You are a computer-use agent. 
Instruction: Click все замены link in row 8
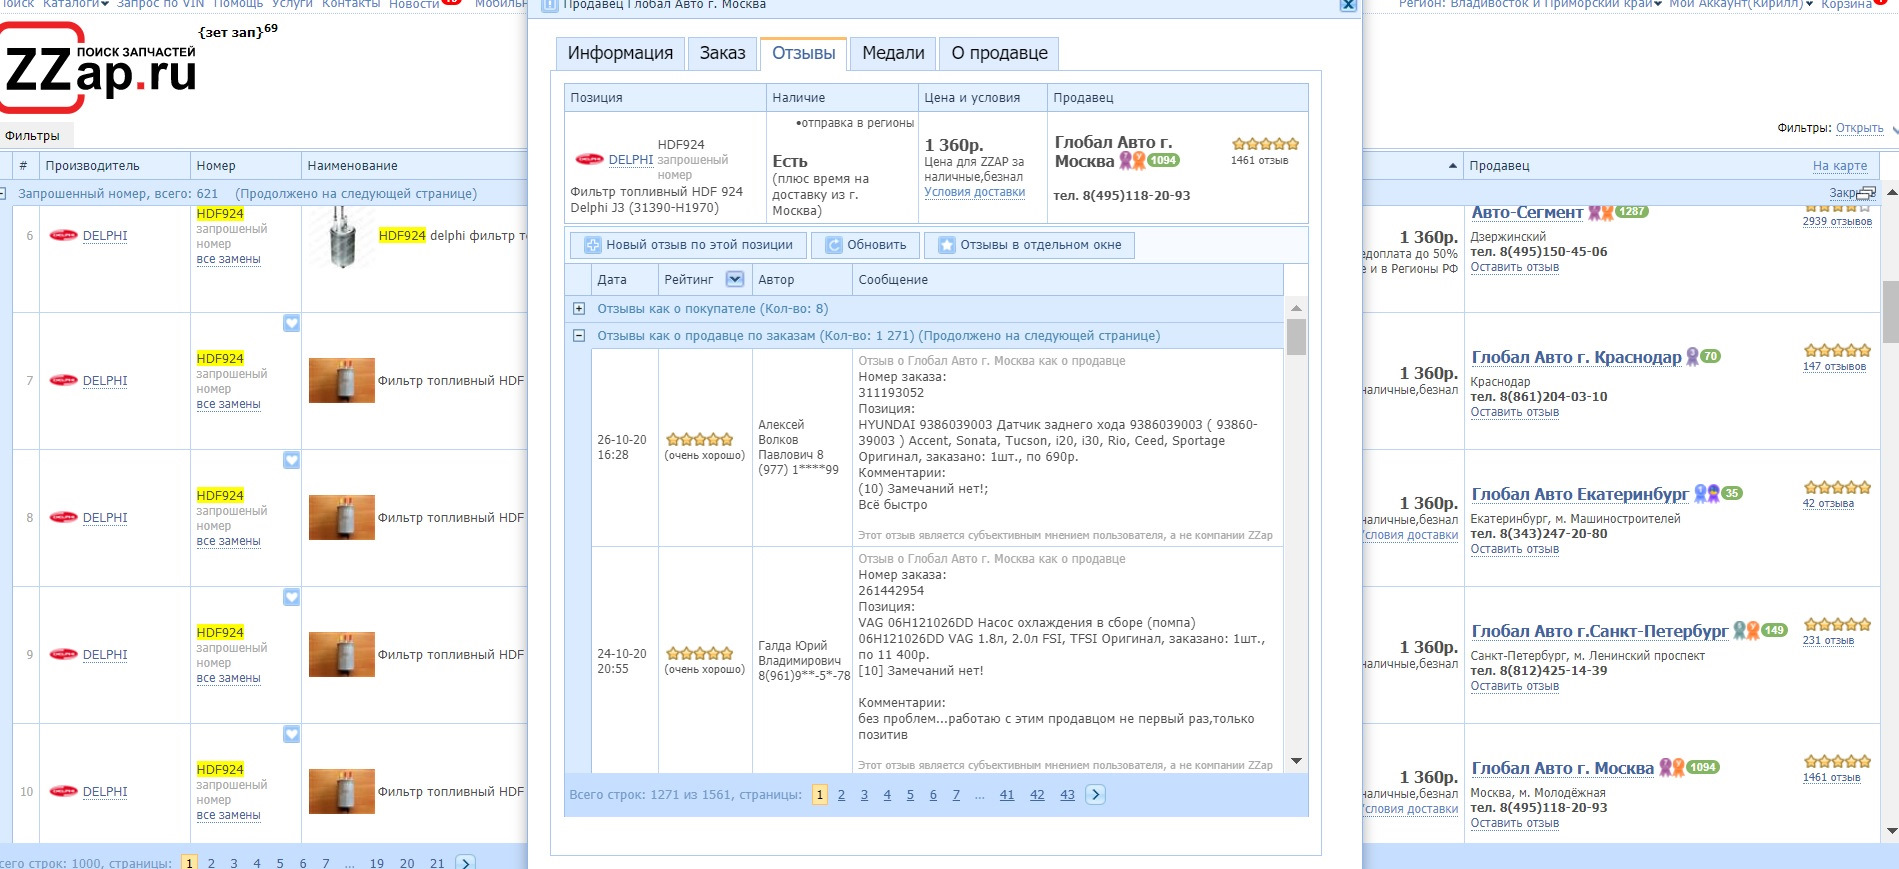pos(228,542)
